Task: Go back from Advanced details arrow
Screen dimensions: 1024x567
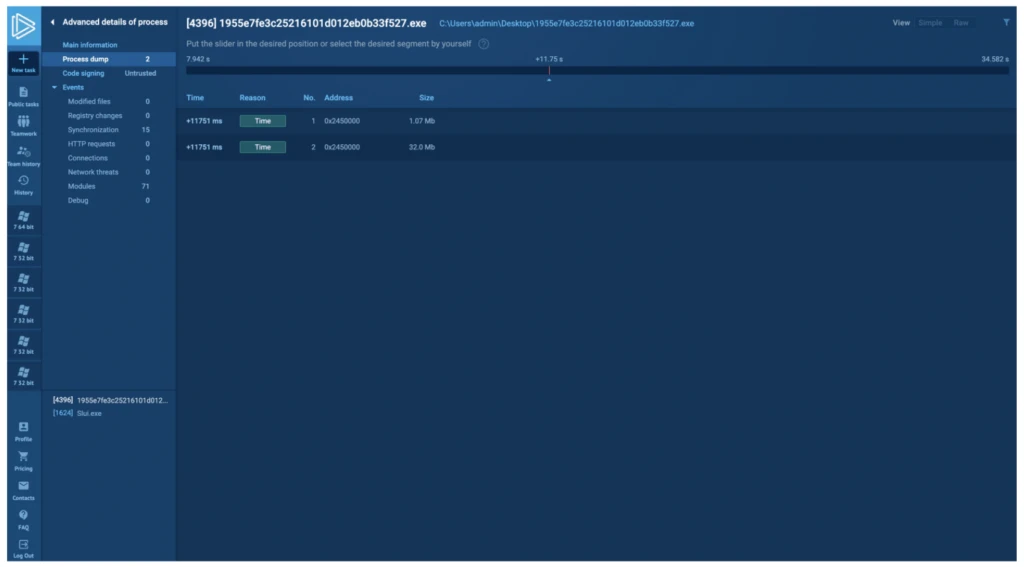Action: click(53, 22)
